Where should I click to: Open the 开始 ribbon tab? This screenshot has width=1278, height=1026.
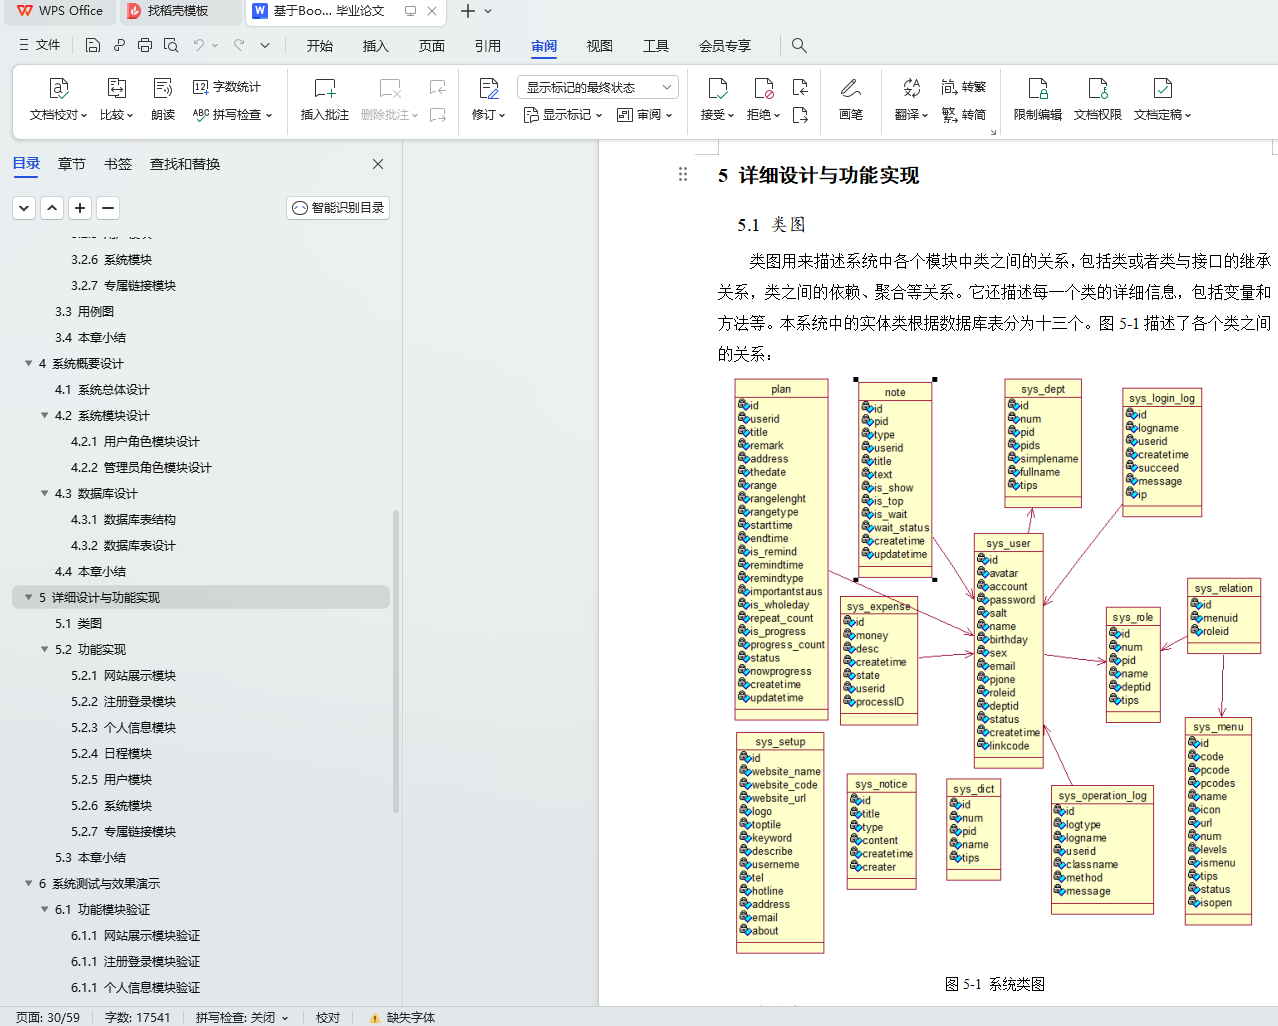coord(320,45)
